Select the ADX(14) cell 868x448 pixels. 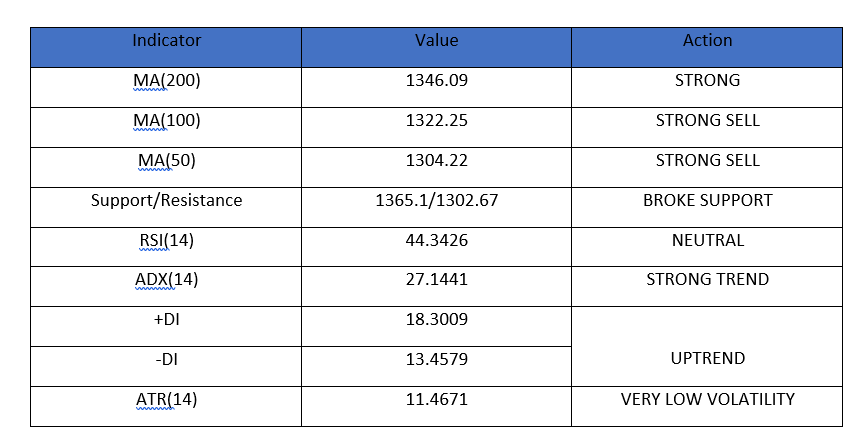point(166,287)
